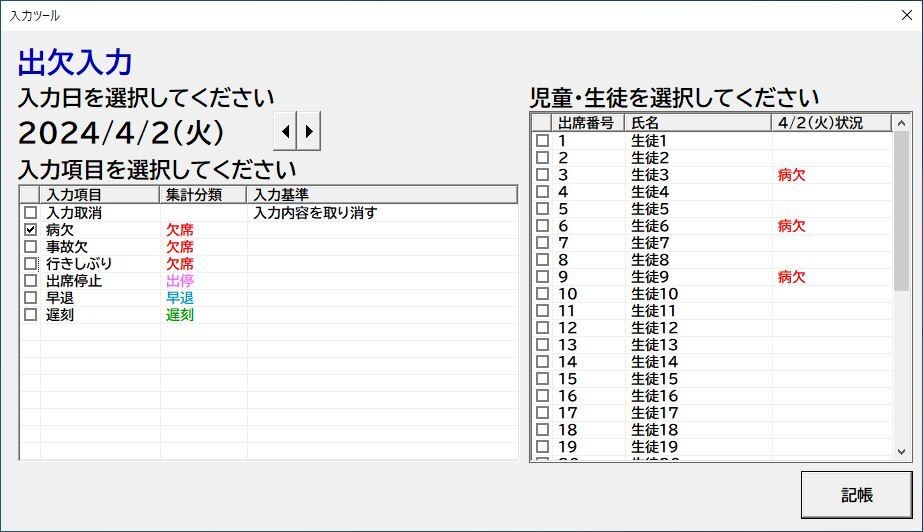Select the checkbox for 生徒17
Screen dimensions: 923x532
click(x=543, y=413)
